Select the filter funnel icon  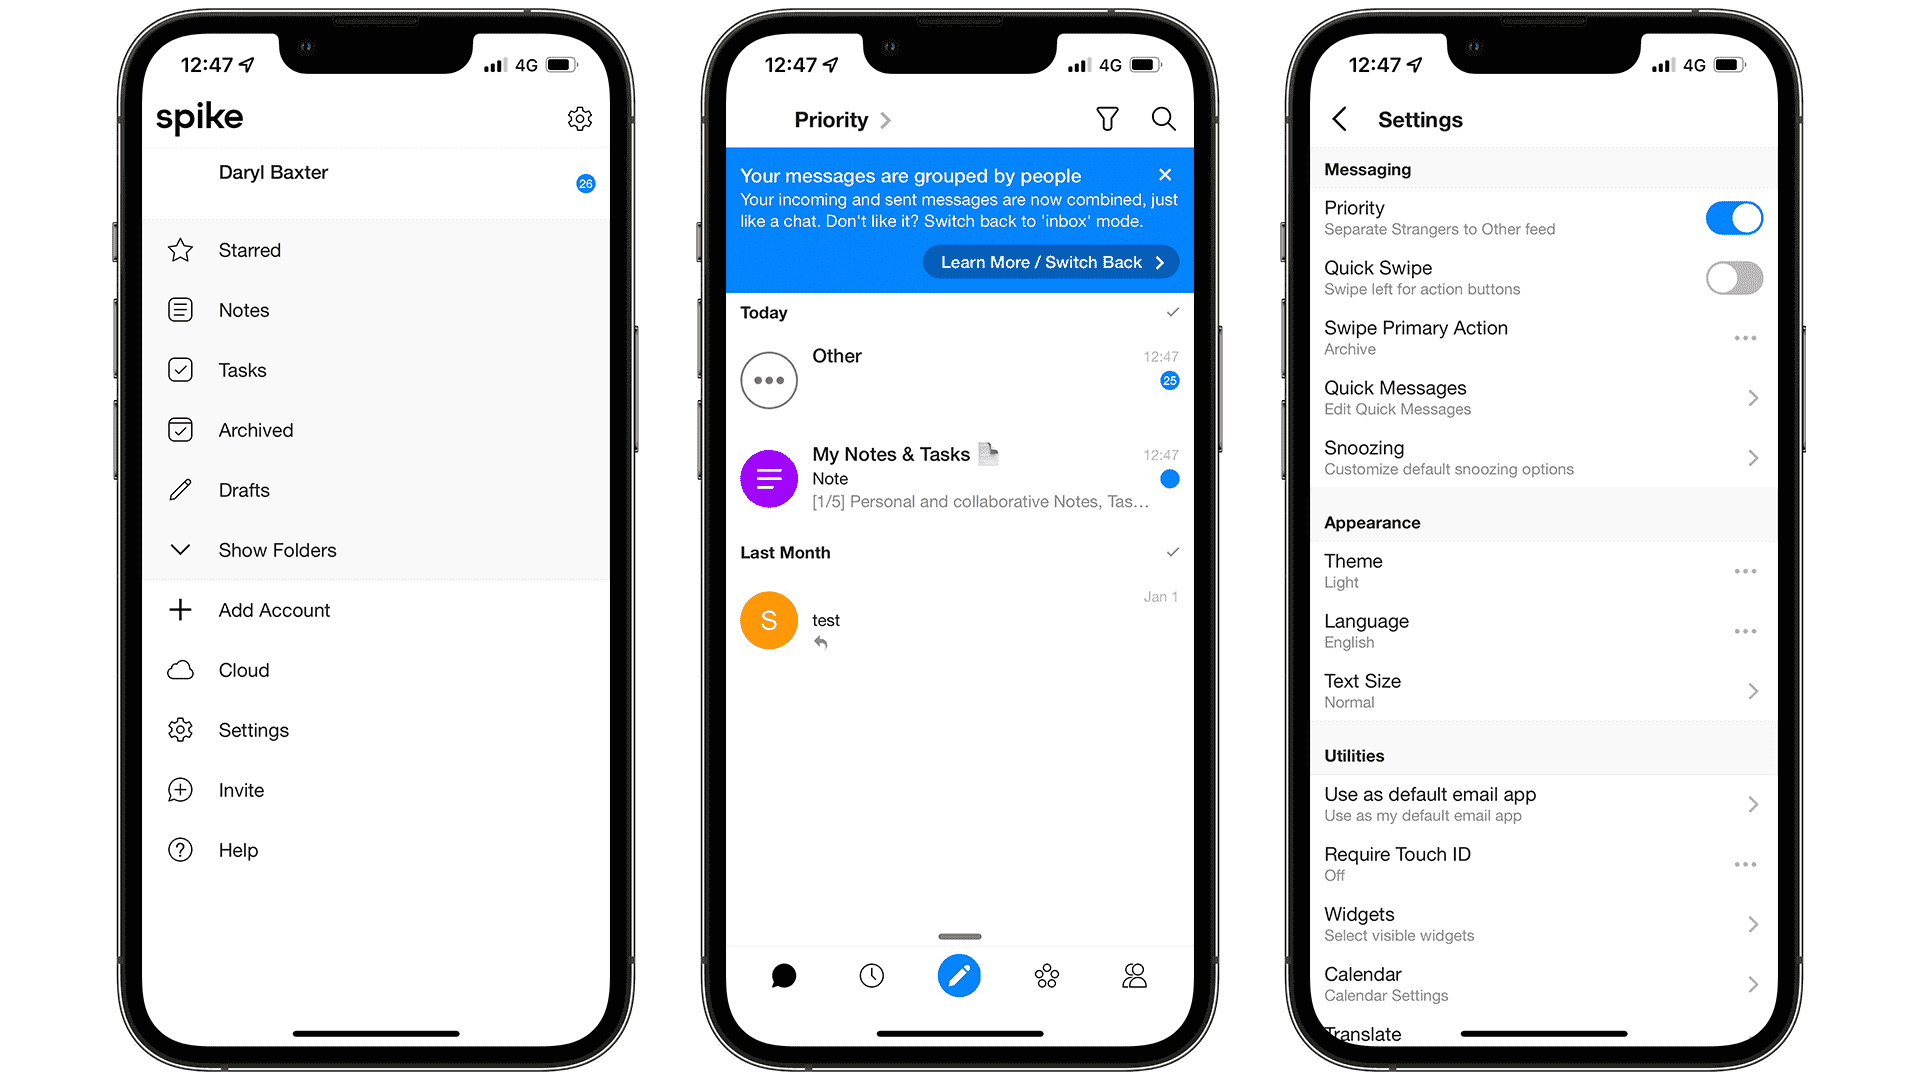click(1106, 117)
